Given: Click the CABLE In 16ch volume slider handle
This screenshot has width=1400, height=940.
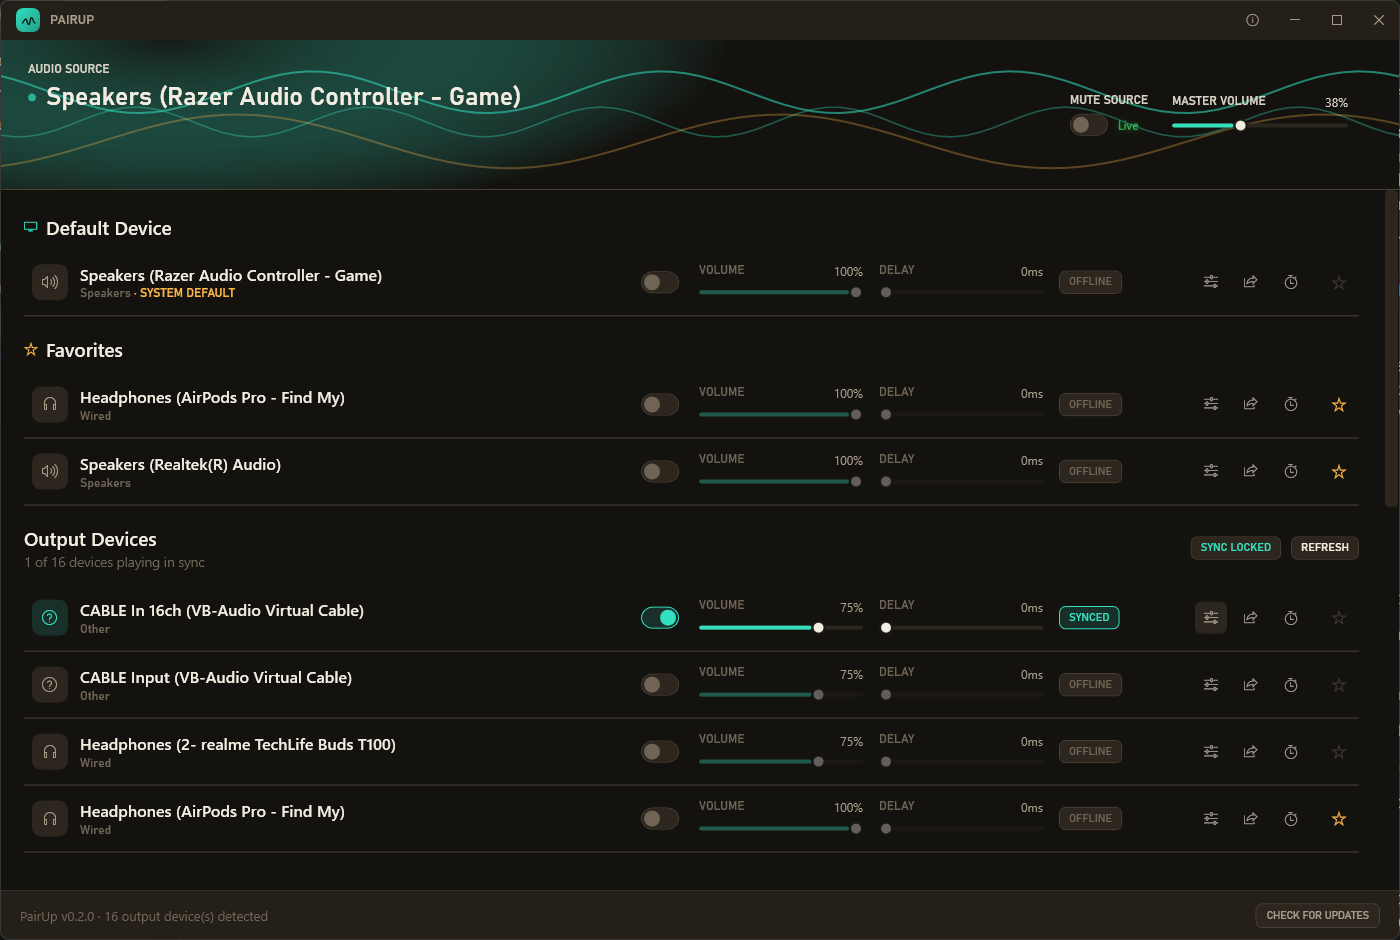Looking at the screenshot, I should (x=819, y=628).
